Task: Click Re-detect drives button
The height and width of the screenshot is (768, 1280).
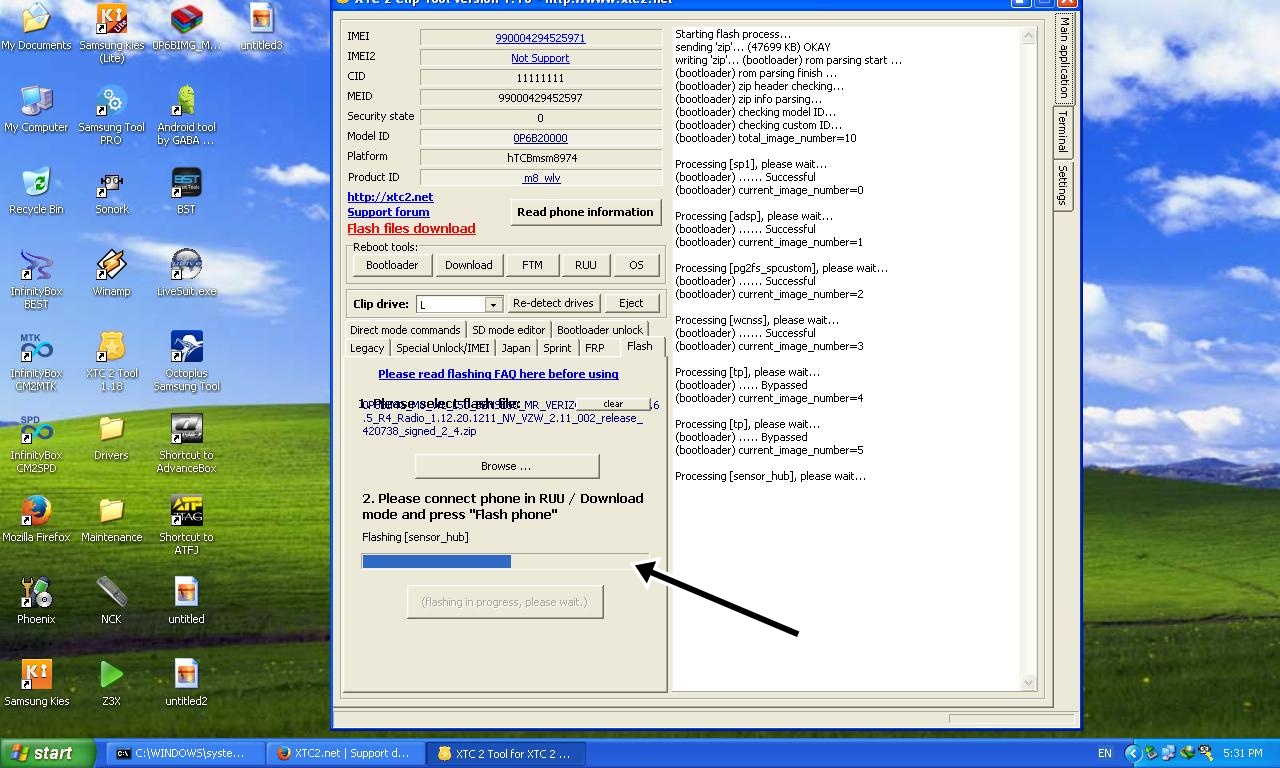Action: click(x=553, y=303)
